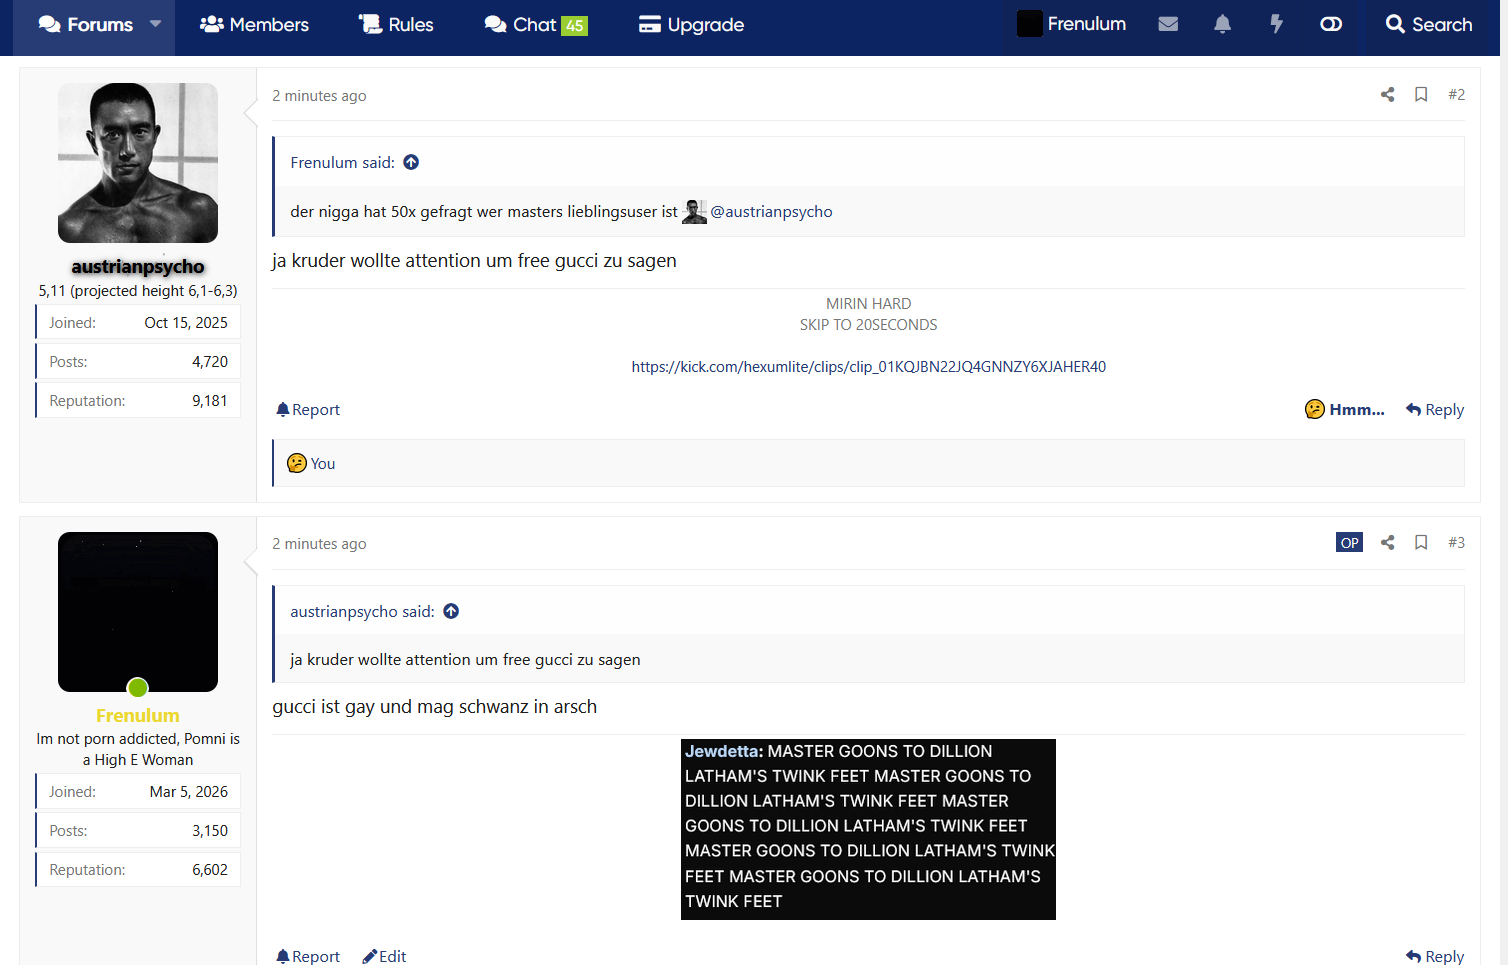
Task: Share post #2 using share icon
Action: pos(1387,94)
